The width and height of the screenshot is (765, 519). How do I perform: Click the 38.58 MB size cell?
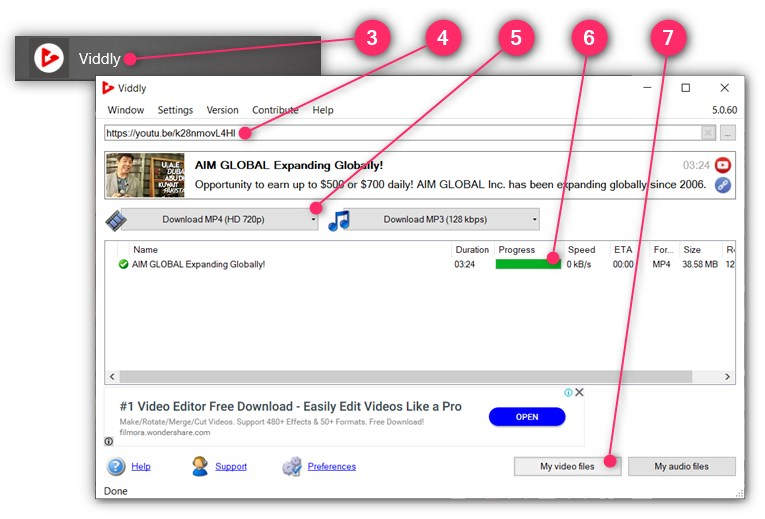(x=700, y=264)
